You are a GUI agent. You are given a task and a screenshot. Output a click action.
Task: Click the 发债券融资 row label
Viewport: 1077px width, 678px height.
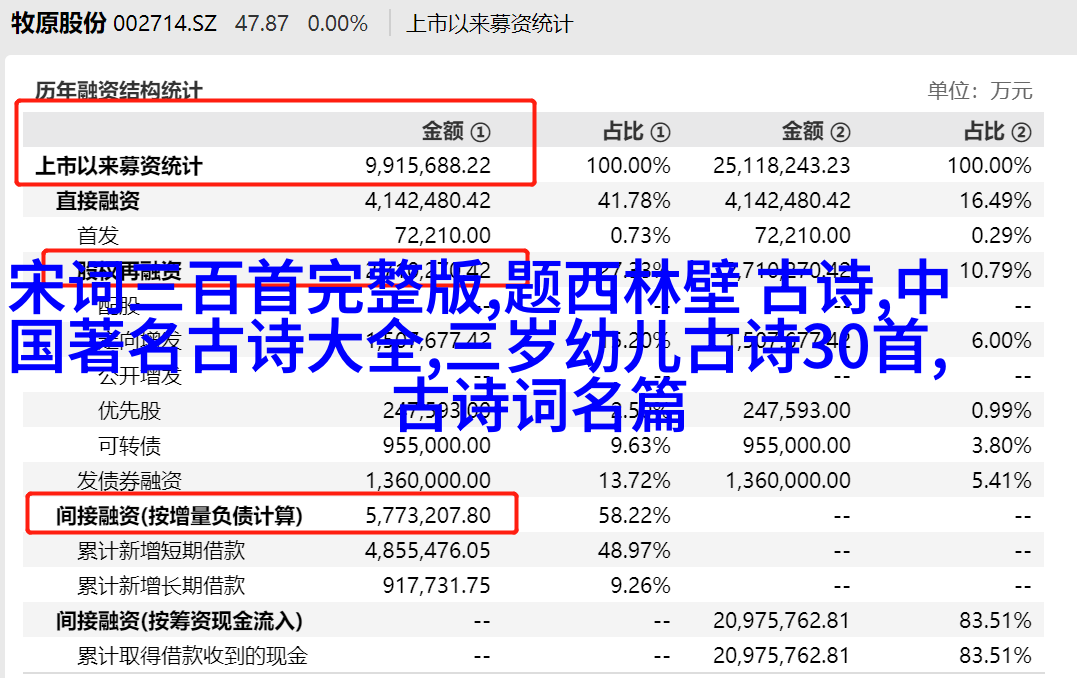point(129,482)
